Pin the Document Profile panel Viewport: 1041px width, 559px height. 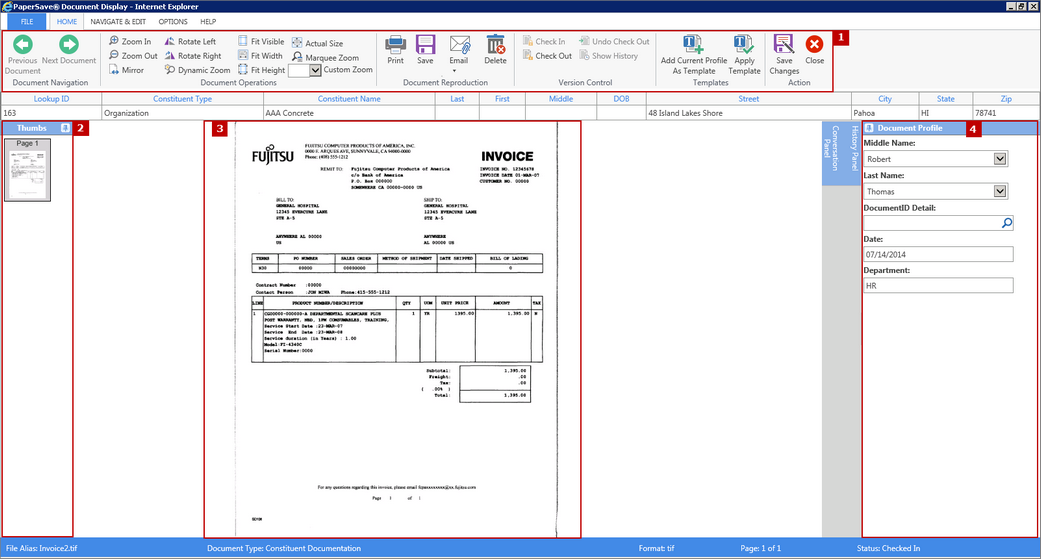tap(868, 128)
